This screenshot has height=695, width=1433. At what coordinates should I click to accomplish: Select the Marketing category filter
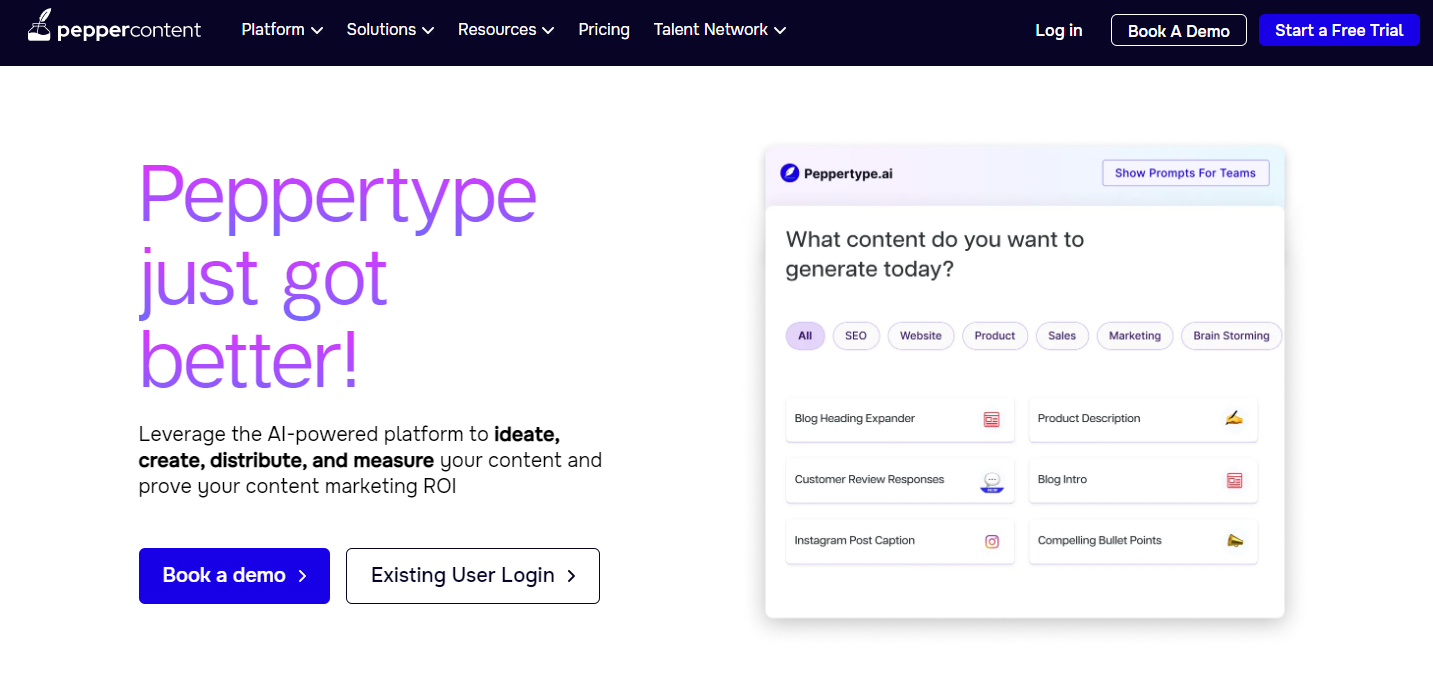1135,336
